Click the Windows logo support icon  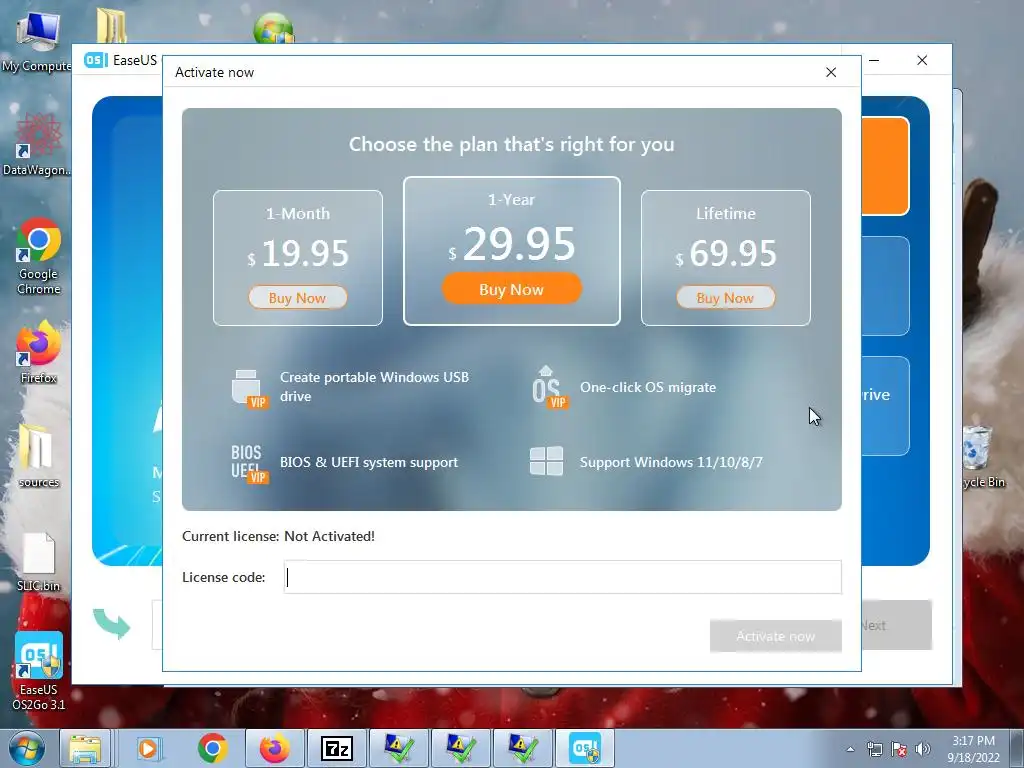[x=546, y=461]
